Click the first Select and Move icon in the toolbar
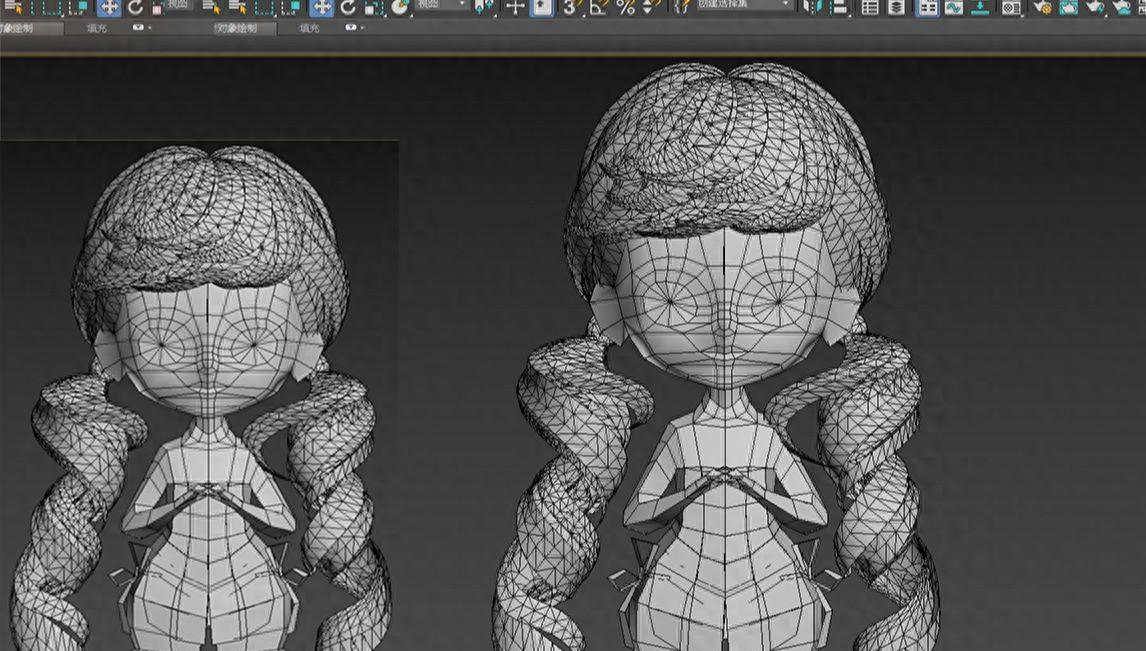 [x=109, y=7]
